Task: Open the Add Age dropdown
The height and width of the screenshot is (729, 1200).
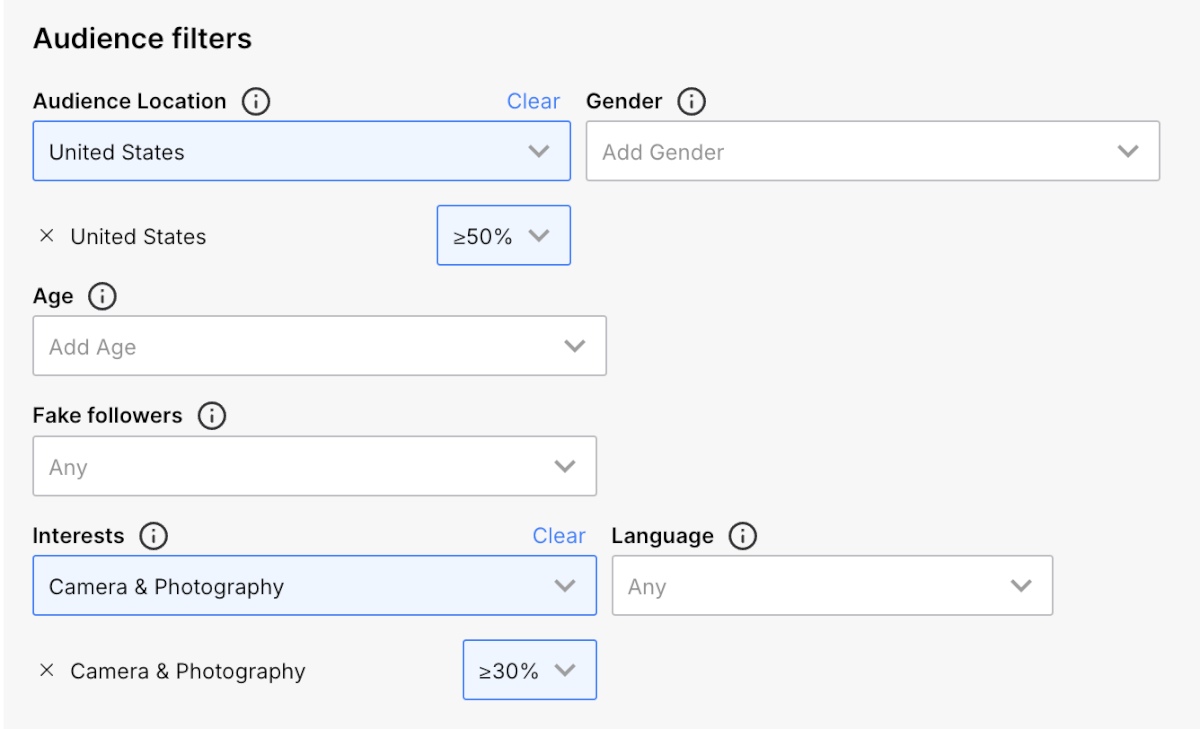Action: click(319, 347)
